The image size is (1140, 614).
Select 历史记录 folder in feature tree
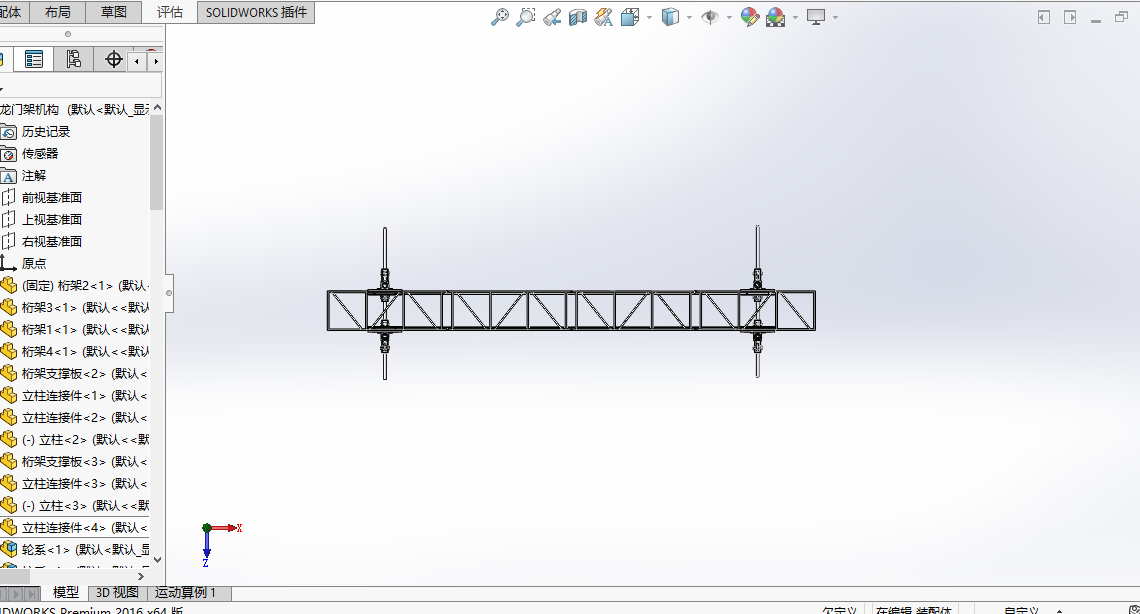coord(46,132)
